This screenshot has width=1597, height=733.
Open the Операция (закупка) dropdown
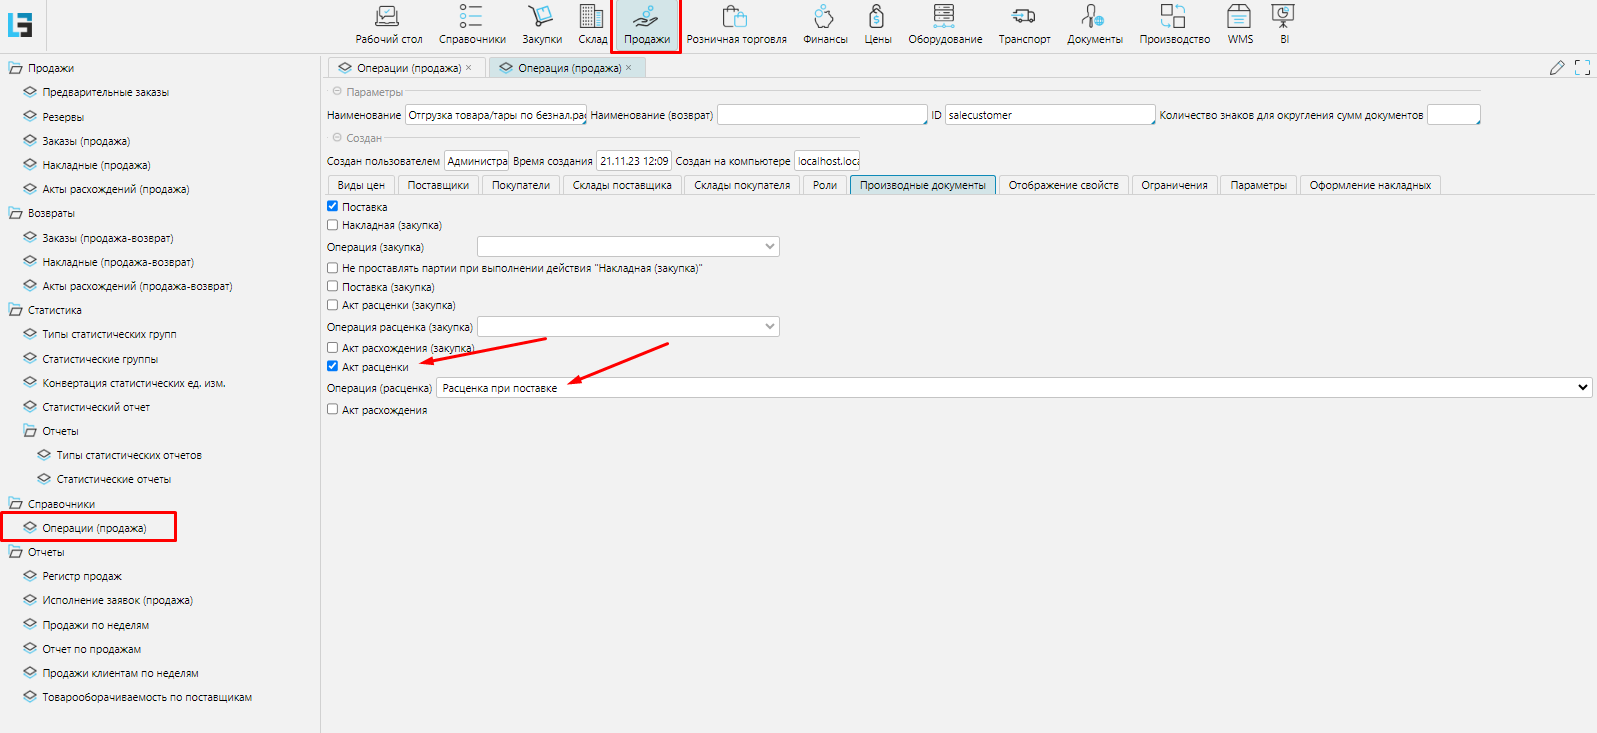click(628, 246)
